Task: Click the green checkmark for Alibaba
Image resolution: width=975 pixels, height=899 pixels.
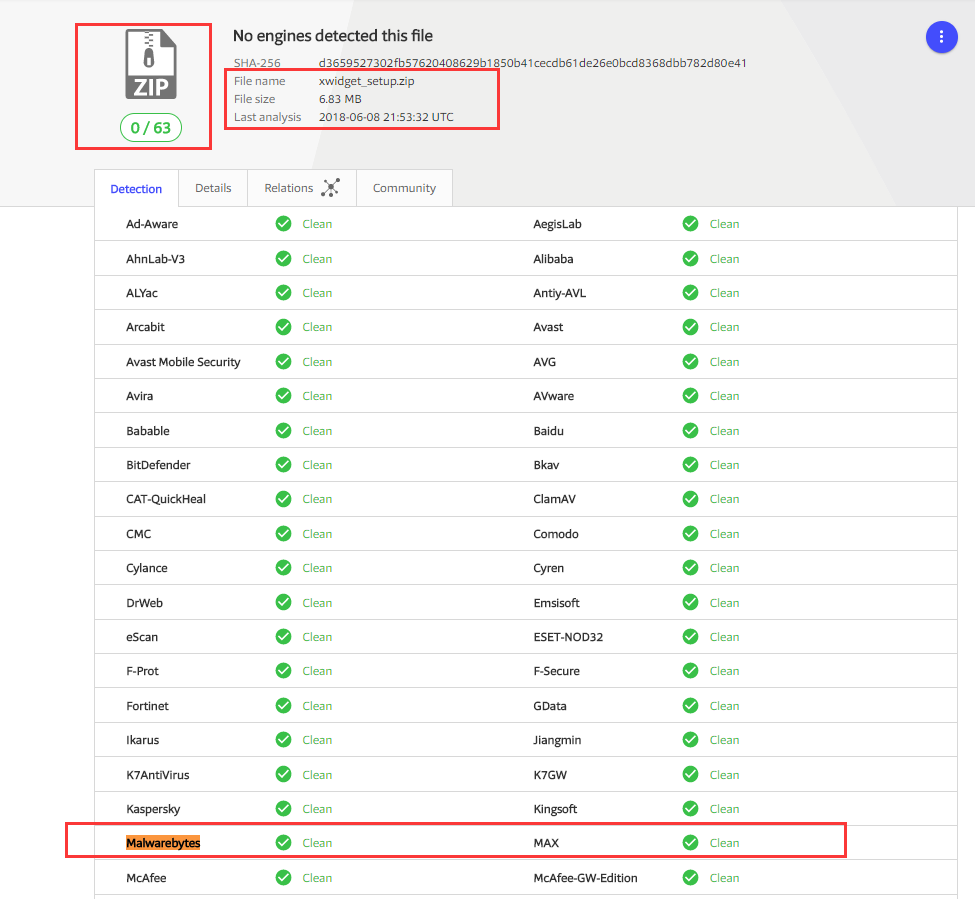Action: coord(690,259)
